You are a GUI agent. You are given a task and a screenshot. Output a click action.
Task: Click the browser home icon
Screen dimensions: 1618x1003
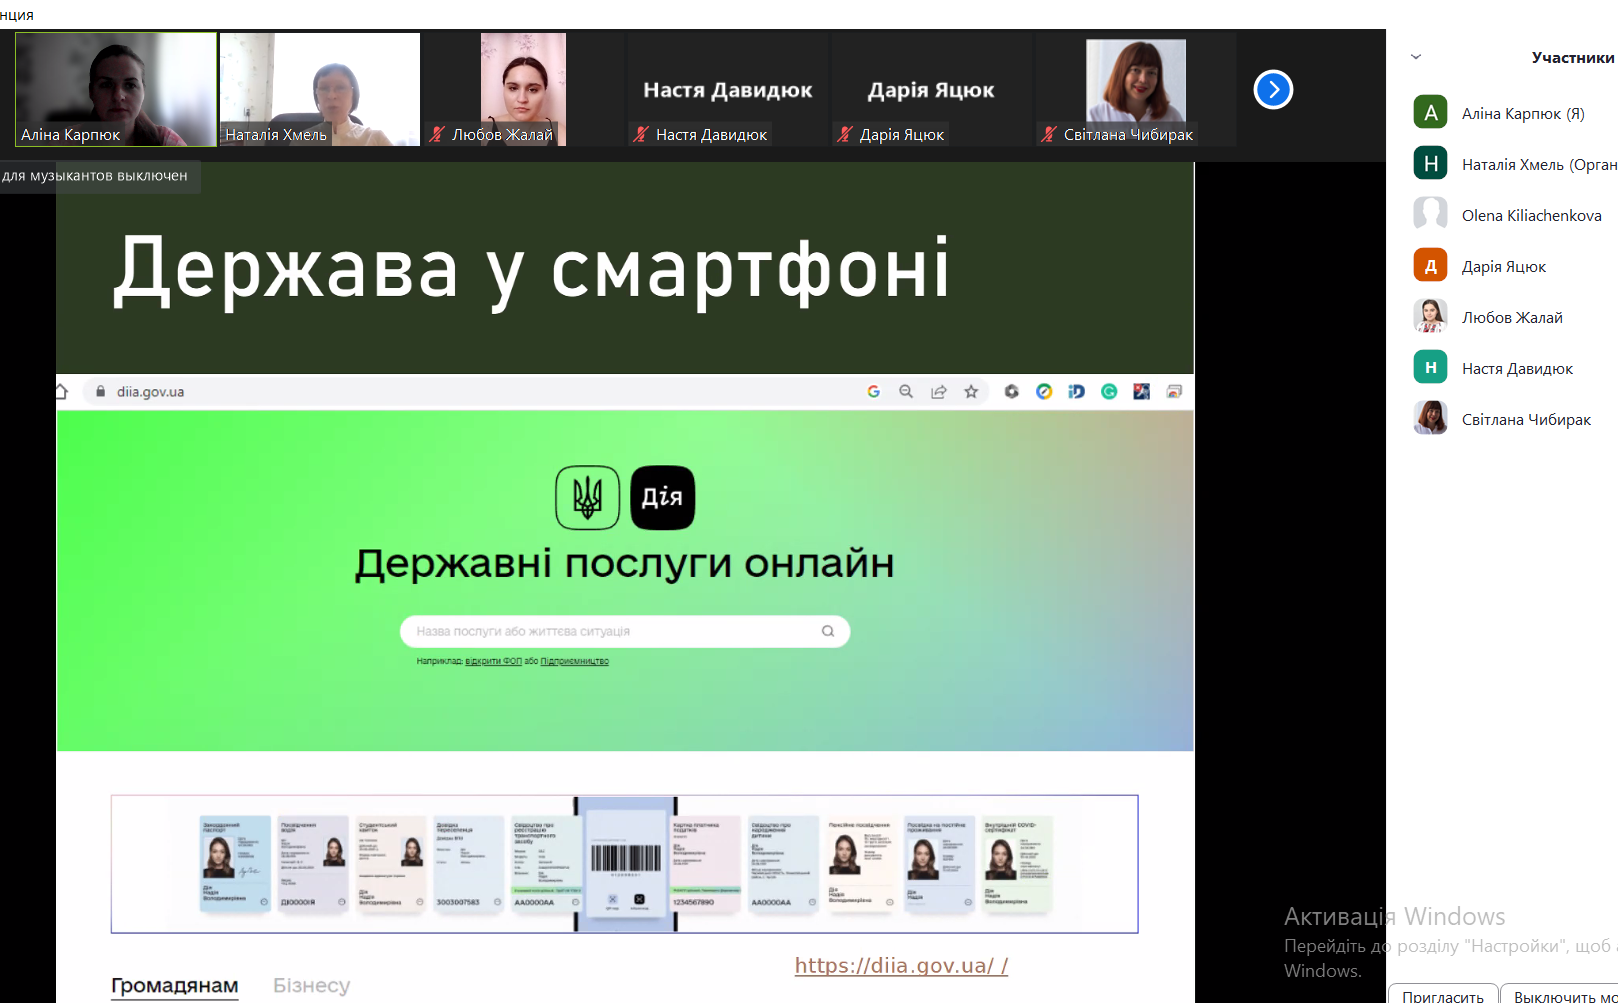point(62,392)
